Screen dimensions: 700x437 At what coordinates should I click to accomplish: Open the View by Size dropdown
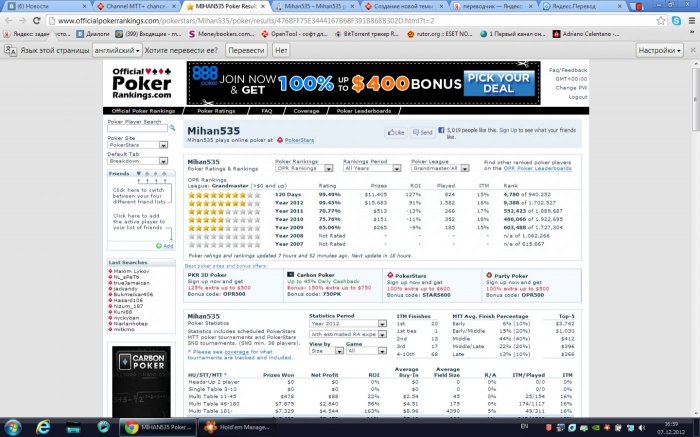click(x=326, y=351)
